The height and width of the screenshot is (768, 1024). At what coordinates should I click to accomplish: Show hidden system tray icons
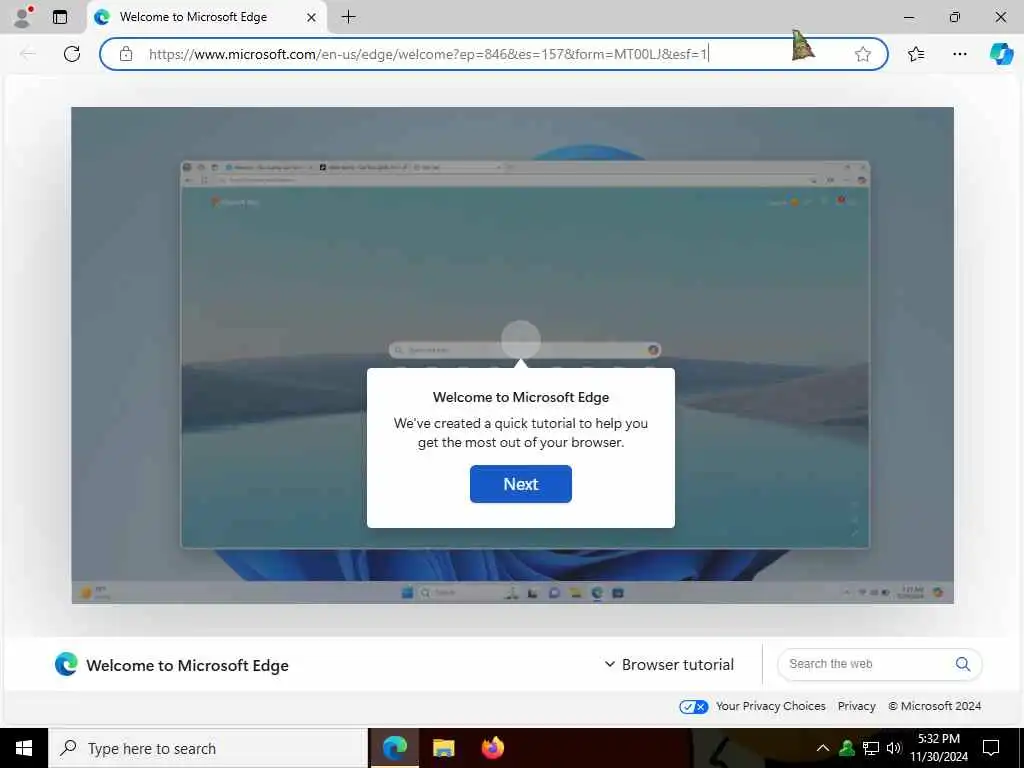[x=823, y=748]
